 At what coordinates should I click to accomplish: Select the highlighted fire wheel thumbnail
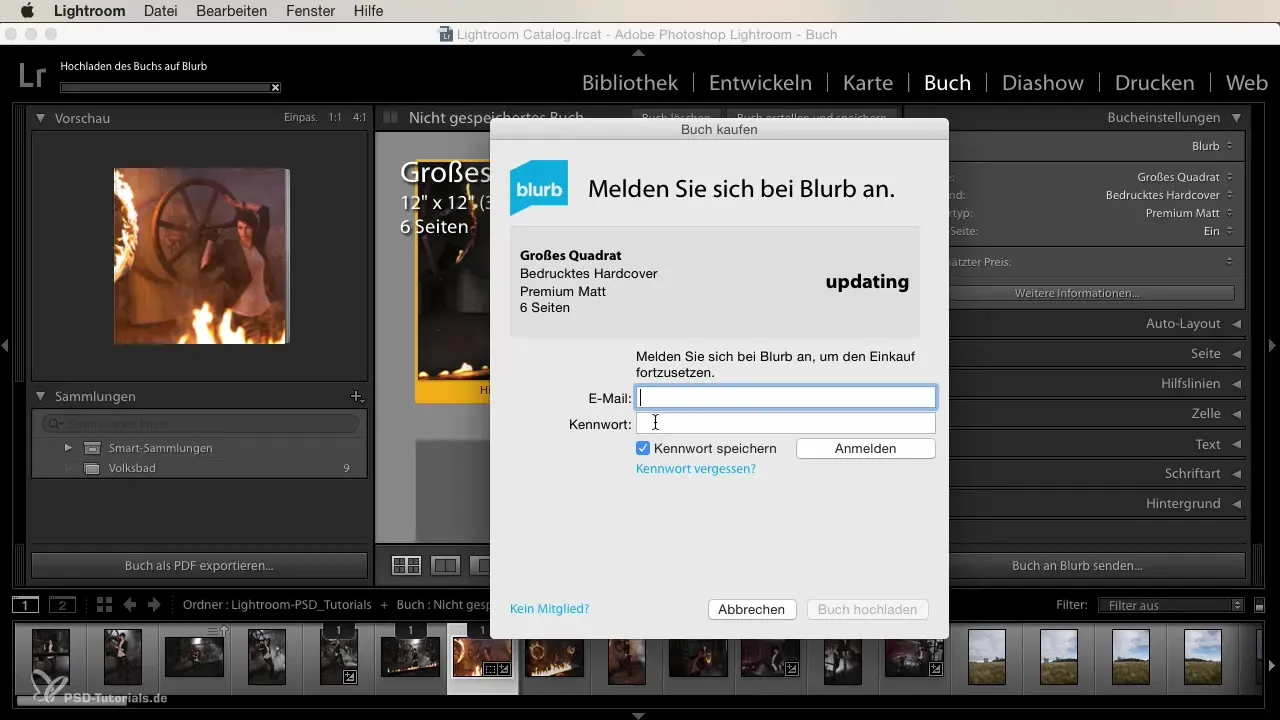(483, 658)
